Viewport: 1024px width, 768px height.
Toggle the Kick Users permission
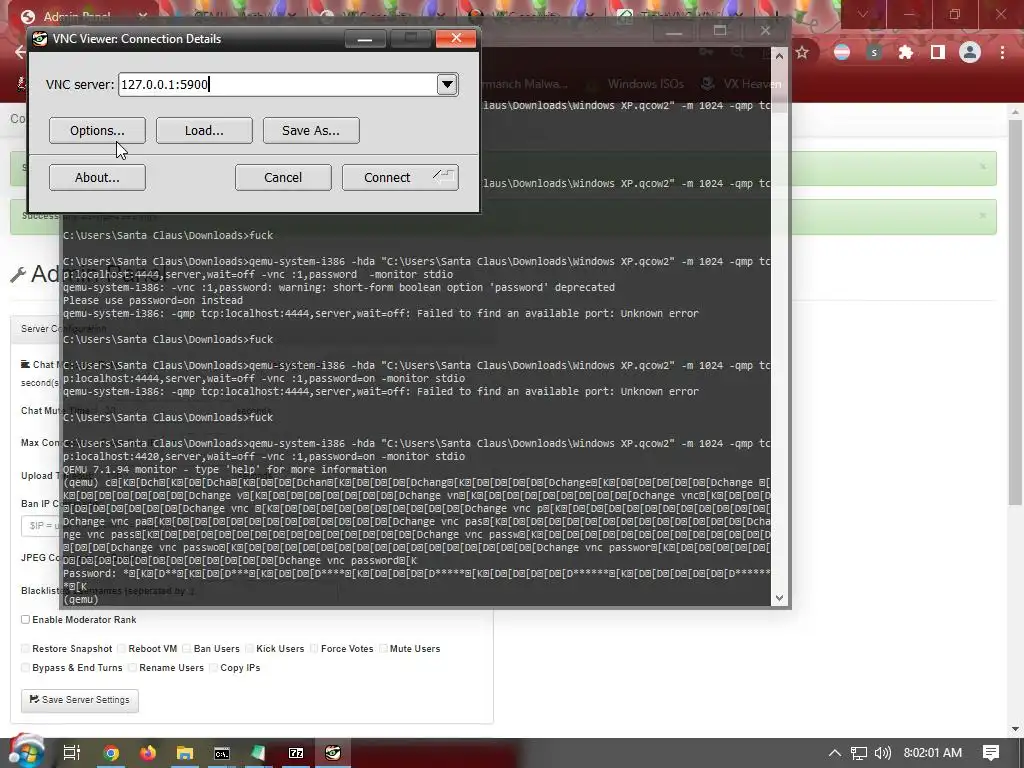click(249, 648)
